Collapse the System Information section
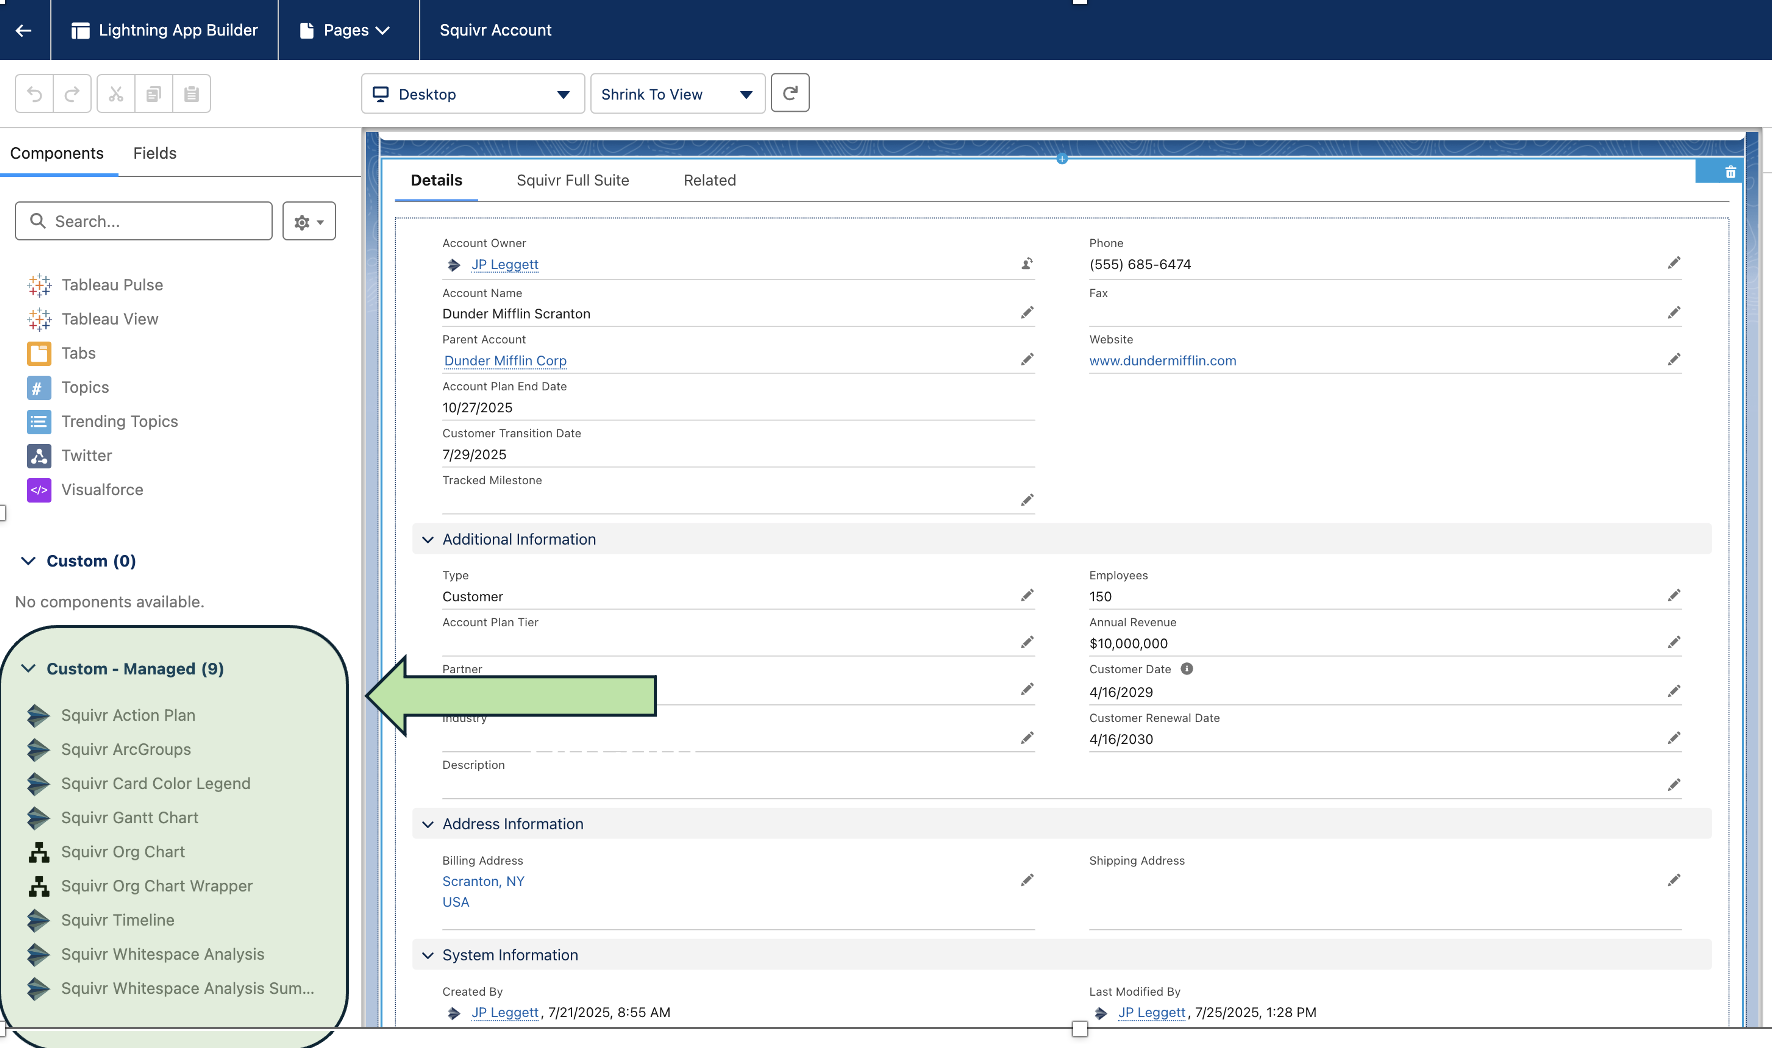The height and width of the screenshot is (1048, 1772). (x=428, y=955)
